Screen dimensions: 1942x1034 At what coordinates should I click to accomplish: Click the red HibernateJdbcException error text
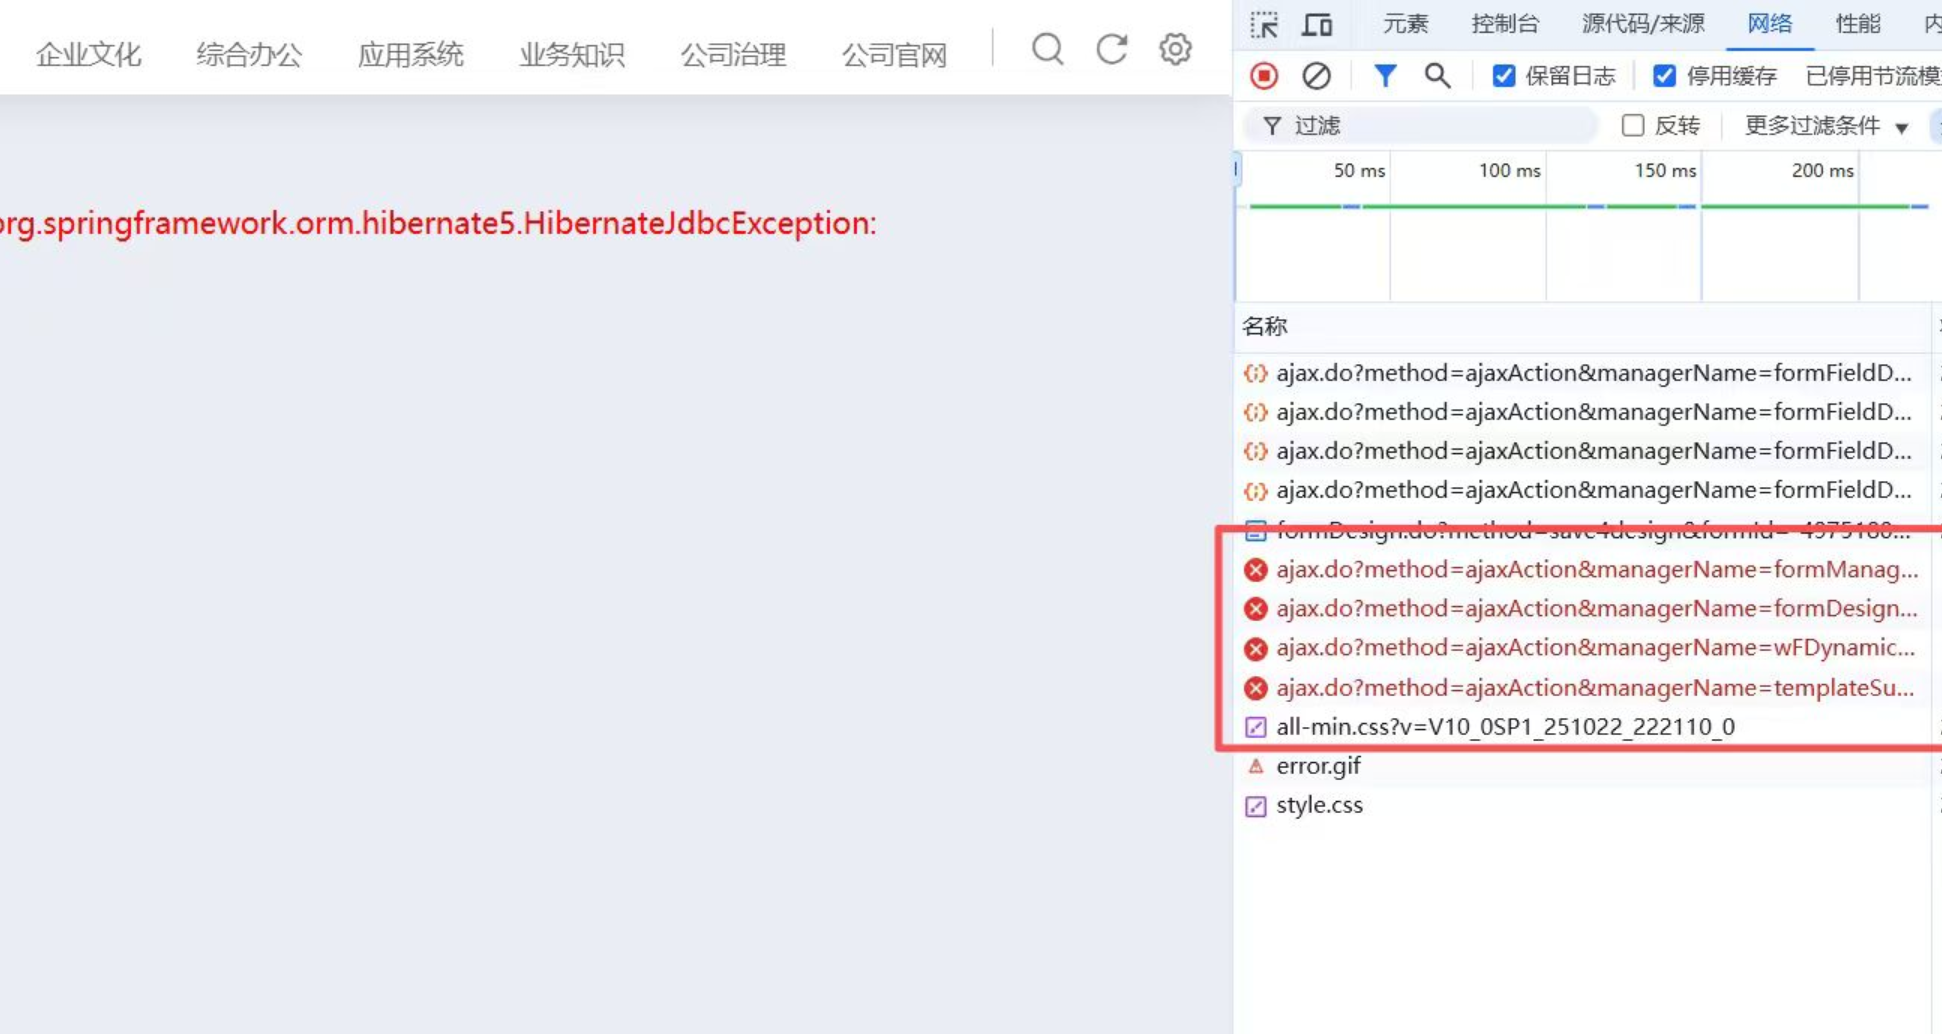pyautogui.click(x=438, y=223)
